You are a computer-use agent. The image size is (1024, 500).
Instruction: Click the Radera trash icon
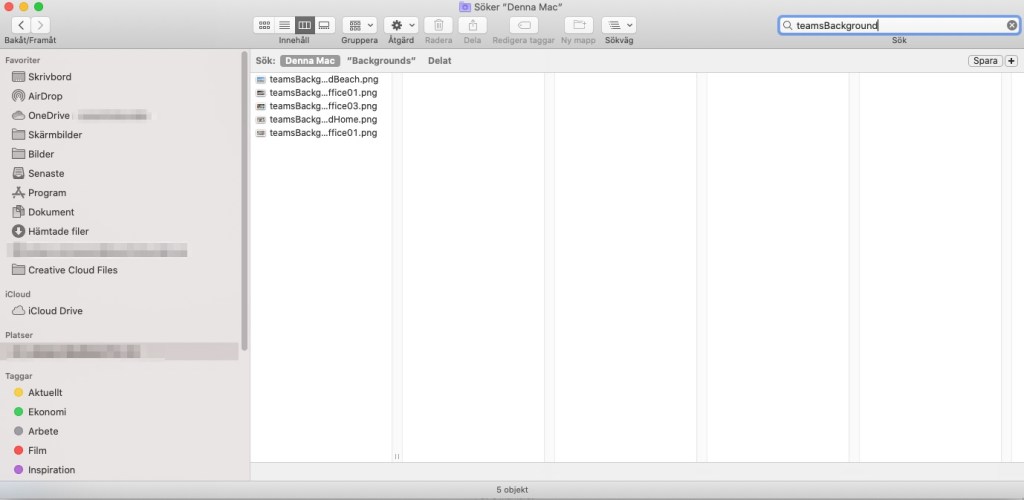click(x=437, y=25)
